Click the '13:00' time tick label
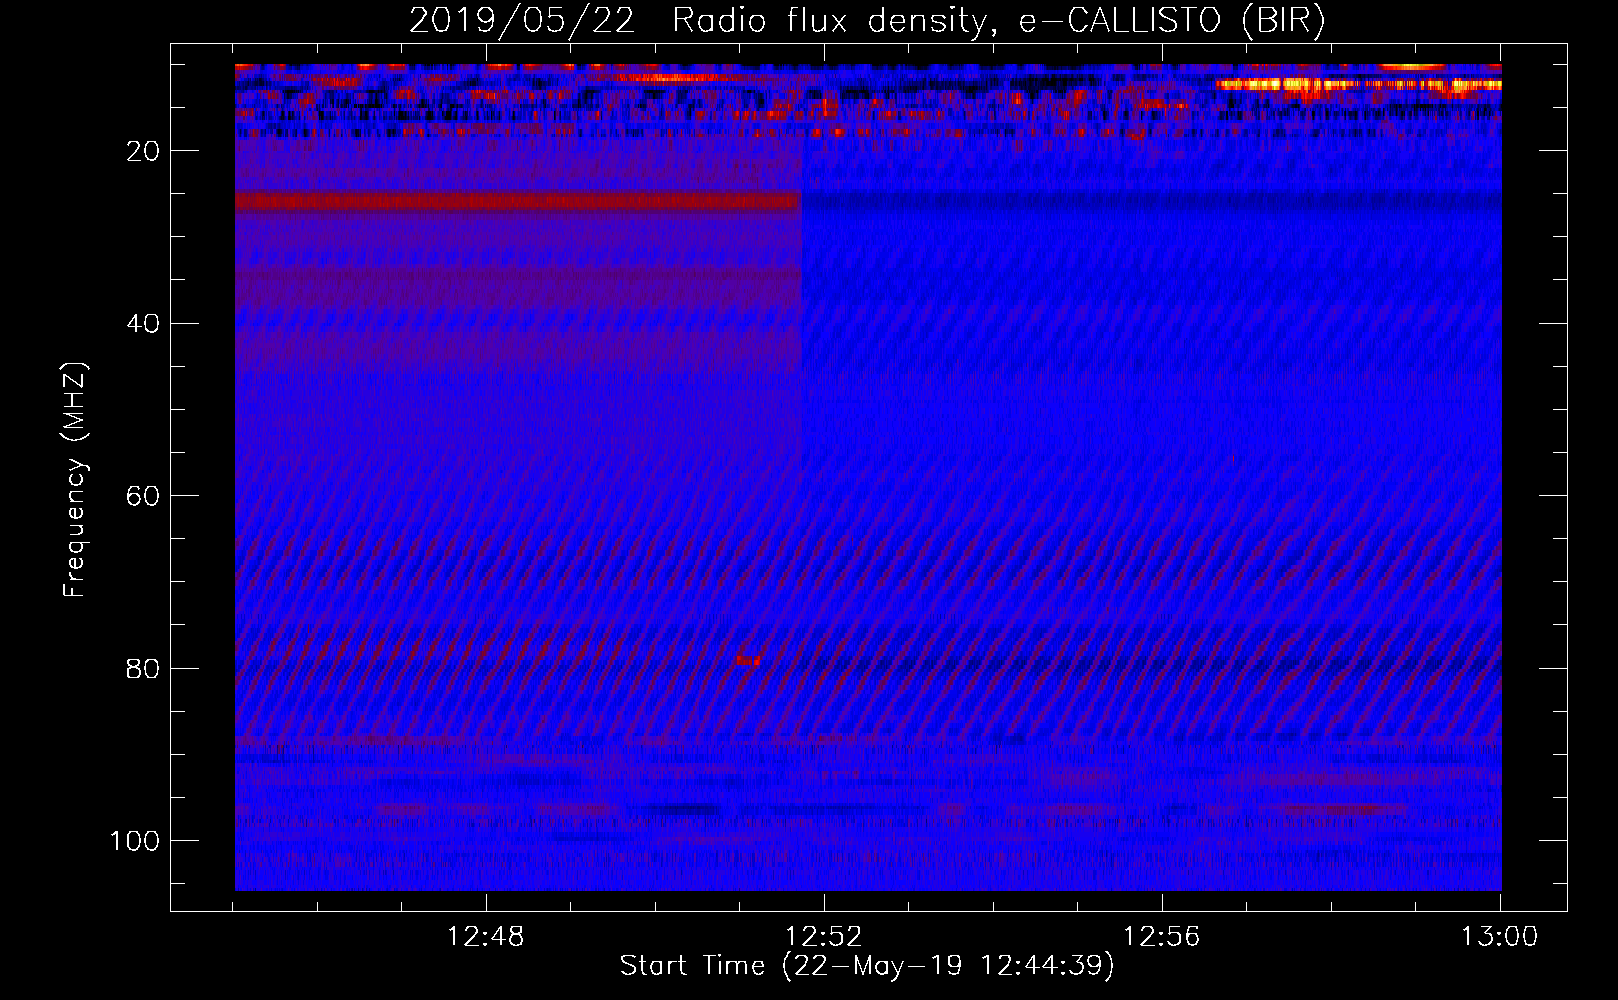The width and height of the screenshot is (1618, 1000). coord(1499,937)
